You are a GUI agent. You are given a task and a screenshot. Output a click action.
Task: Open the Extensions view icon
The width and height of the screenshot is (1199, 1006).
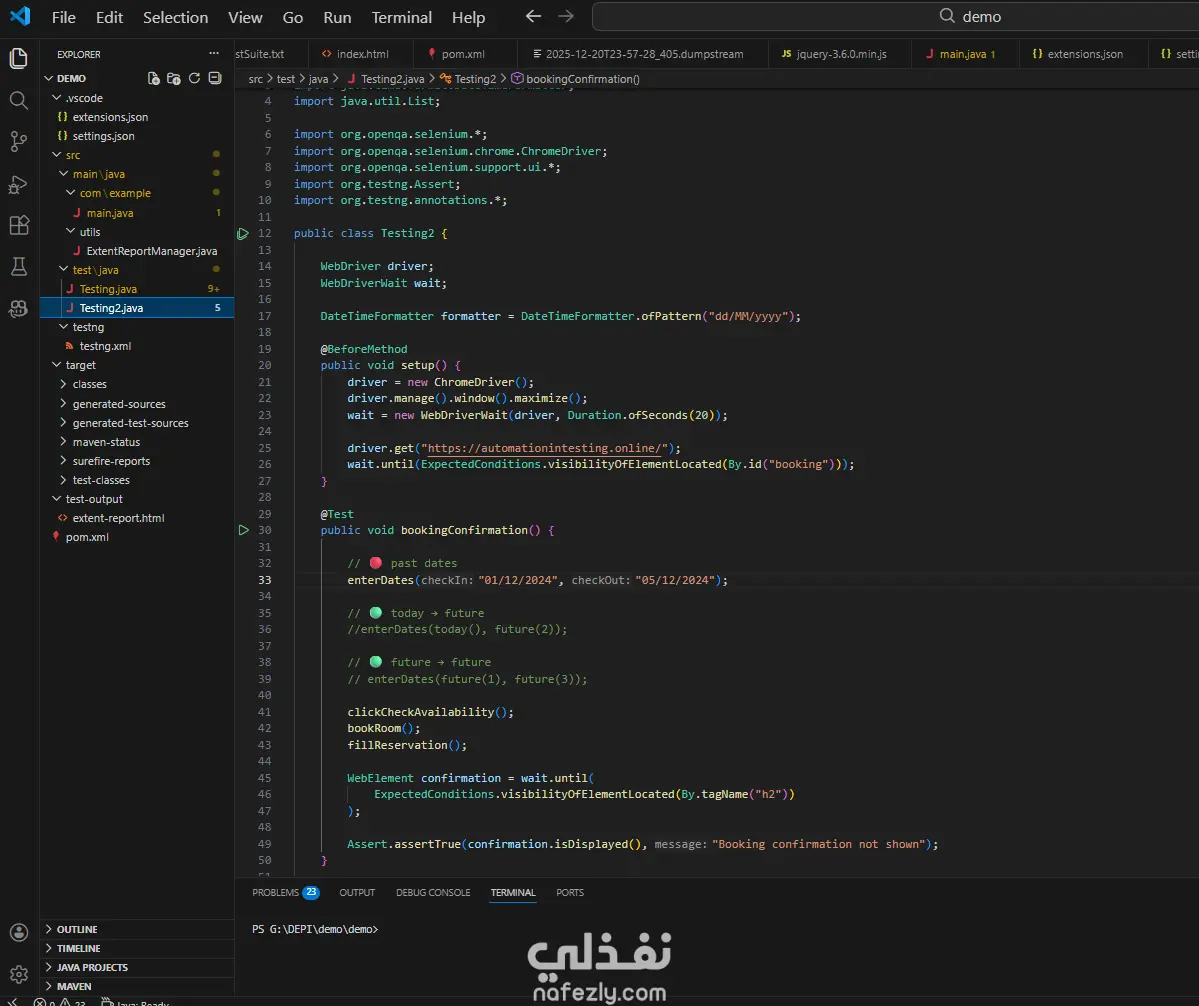pyautogui.click(x=18, y=225)
